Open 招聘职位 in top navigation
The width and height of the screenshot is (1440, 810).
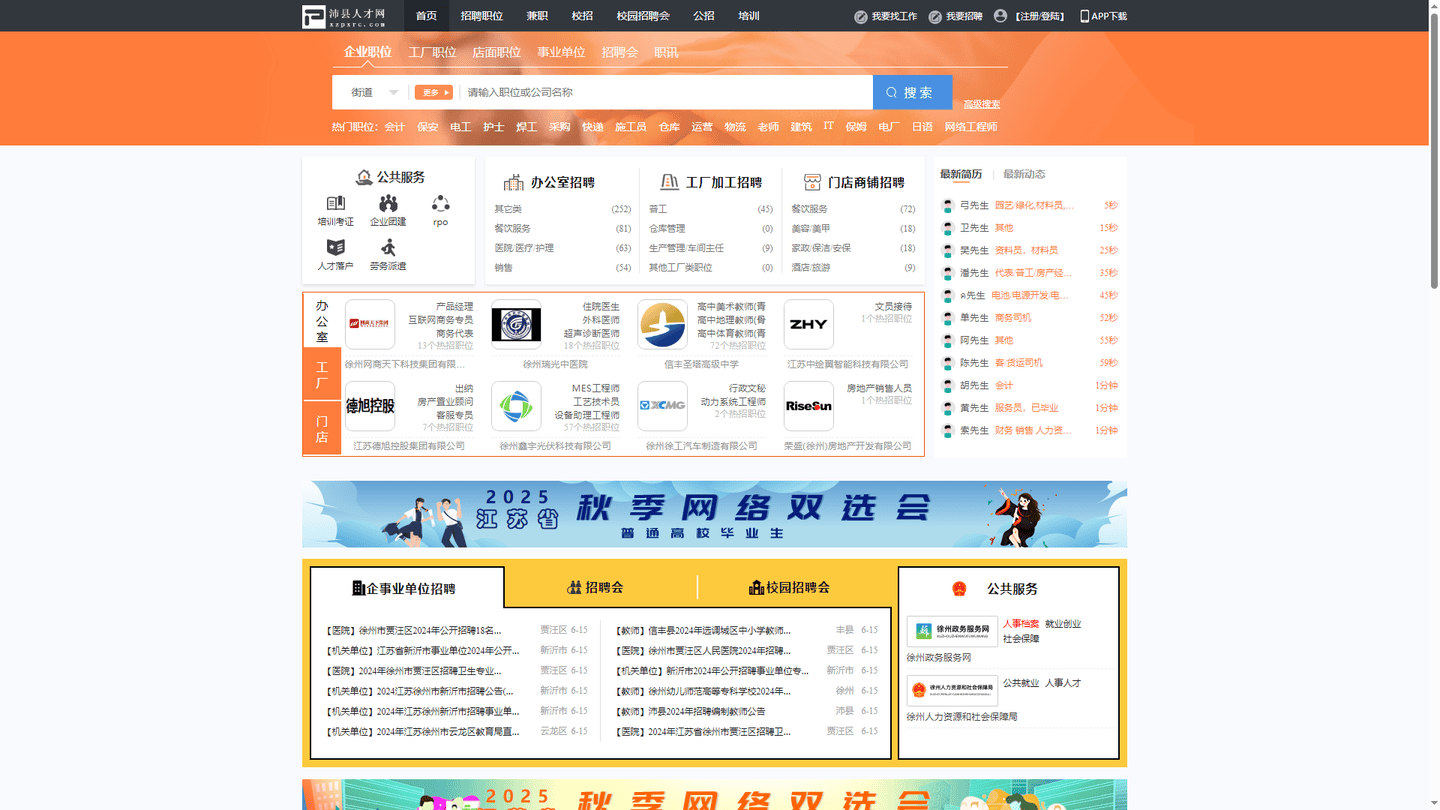click(482, 16)
